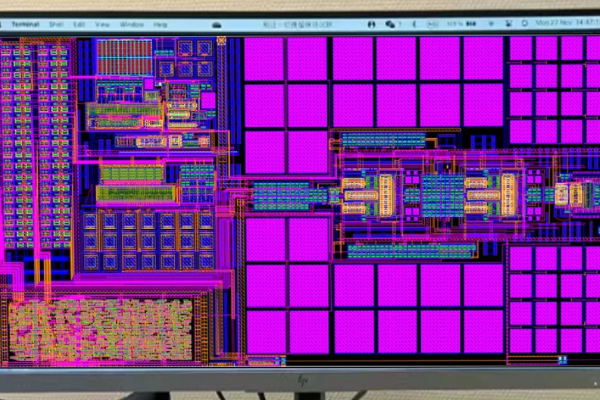
Task: Open the Edit menu
Action: (79, 24)
